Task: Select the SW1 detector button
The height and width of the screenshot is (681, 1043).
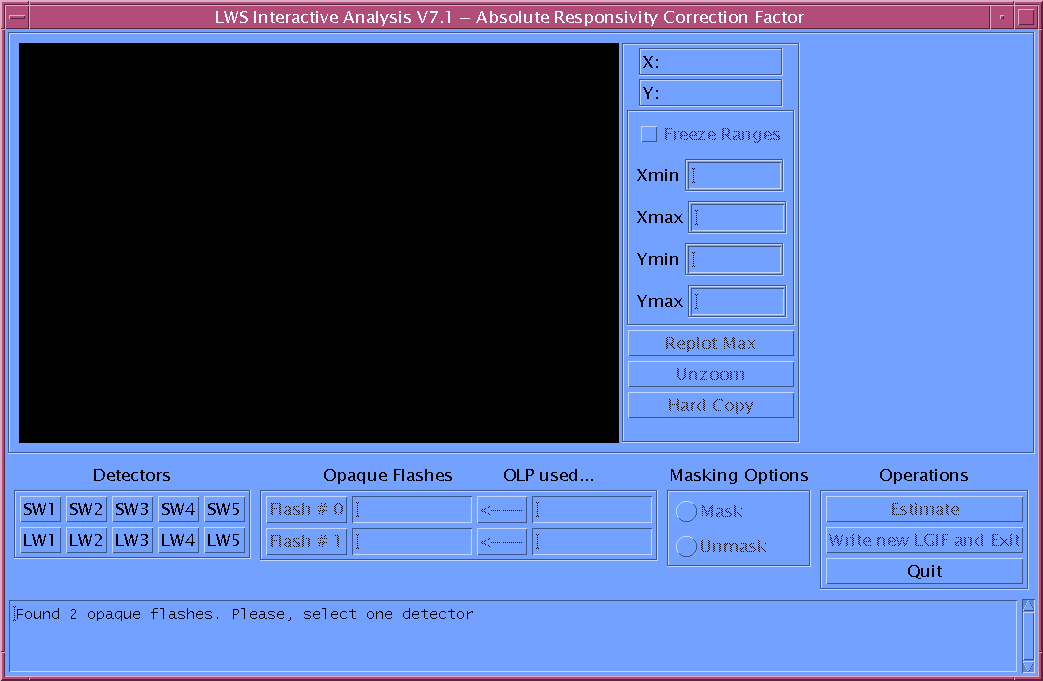Action: pyautogui.click(x=40, y=509)
